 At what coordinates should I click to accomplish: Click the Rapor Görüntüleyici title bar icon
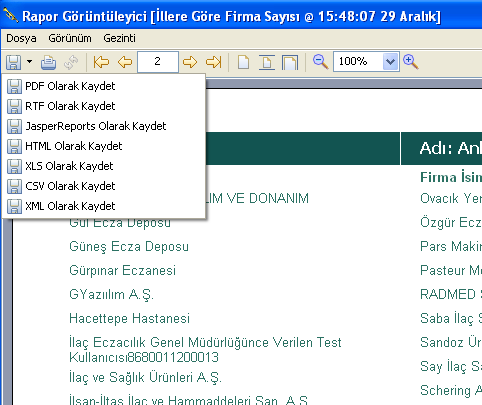(x=10, y=15)
